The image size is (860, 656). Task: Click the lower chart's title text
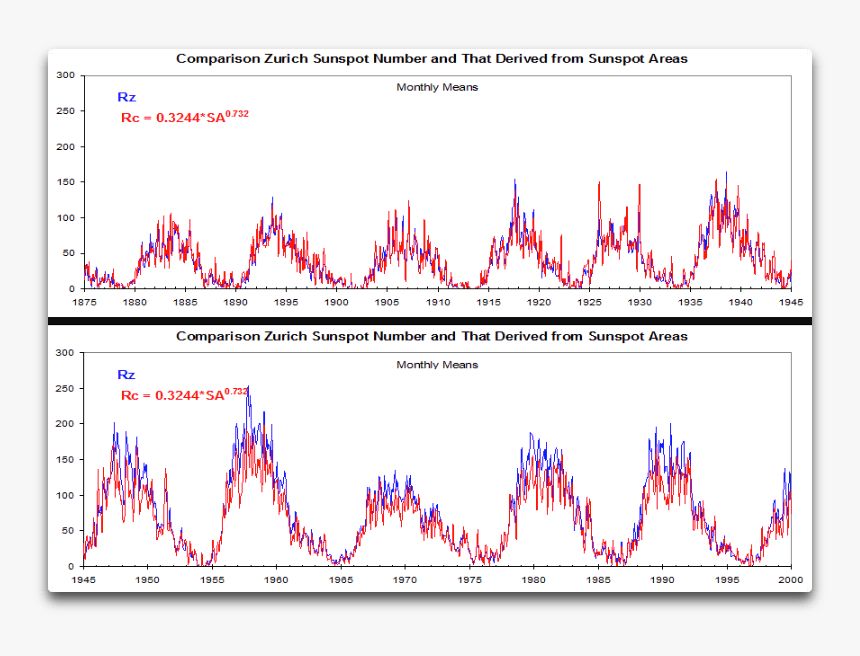[x=432, y=336]
